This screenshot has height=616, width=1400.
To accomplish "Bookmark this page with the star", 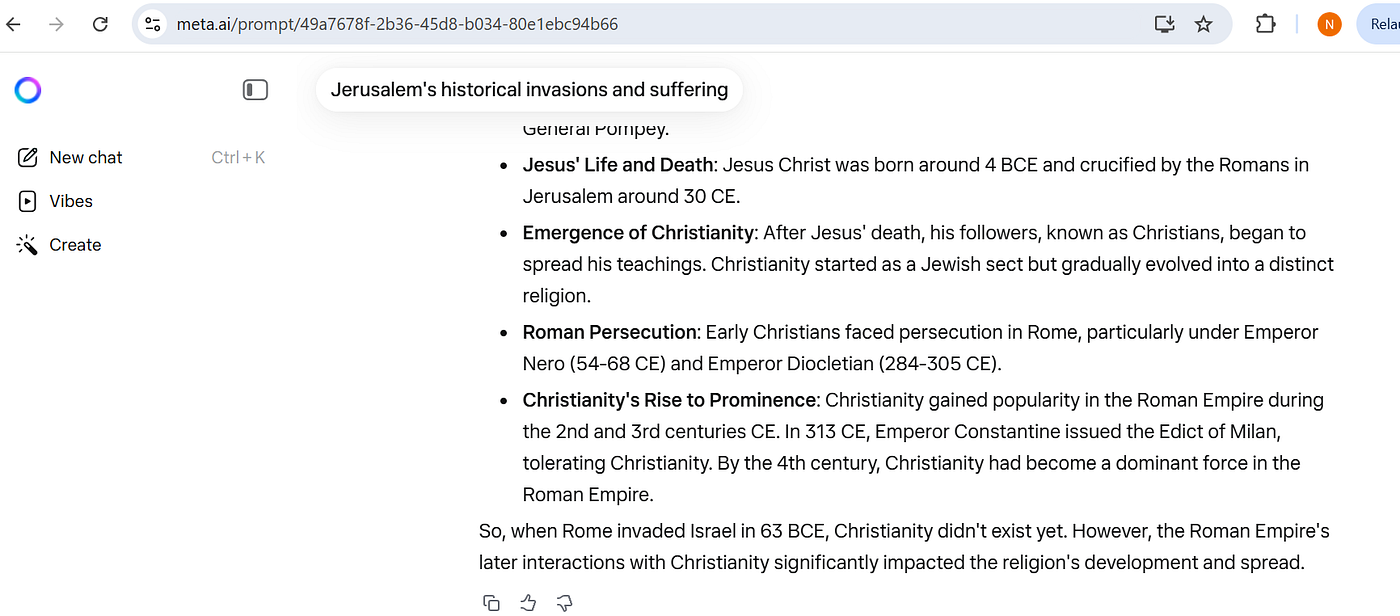I will [1204, 24].
